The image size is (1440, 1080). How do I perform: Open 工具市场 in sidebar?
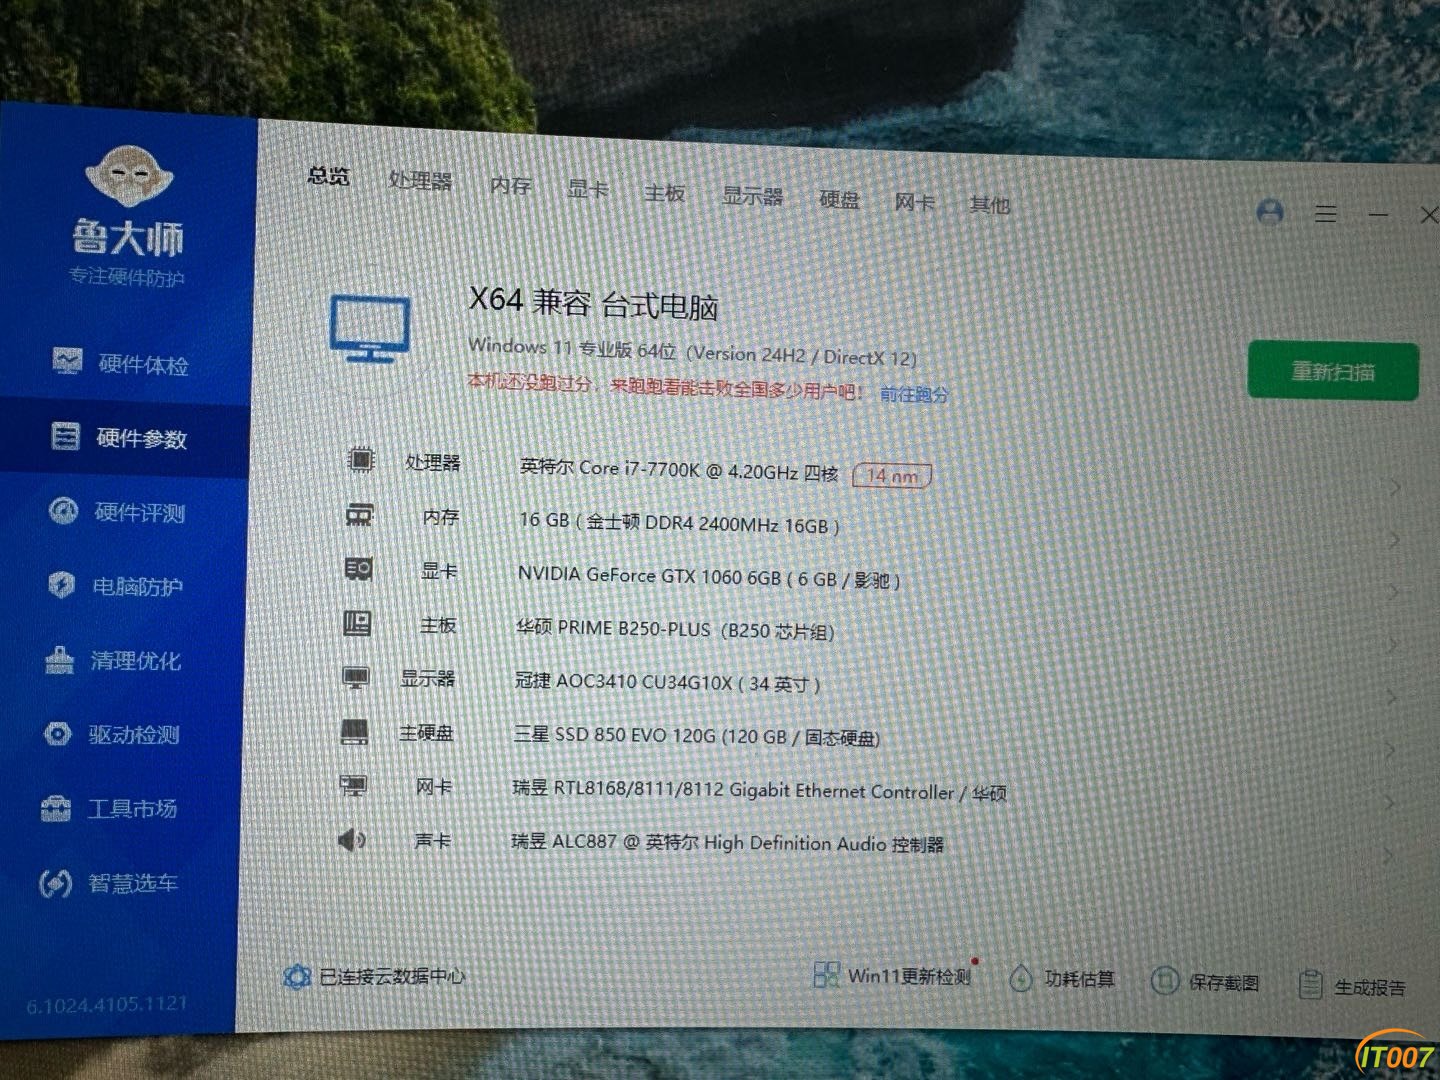110,808
